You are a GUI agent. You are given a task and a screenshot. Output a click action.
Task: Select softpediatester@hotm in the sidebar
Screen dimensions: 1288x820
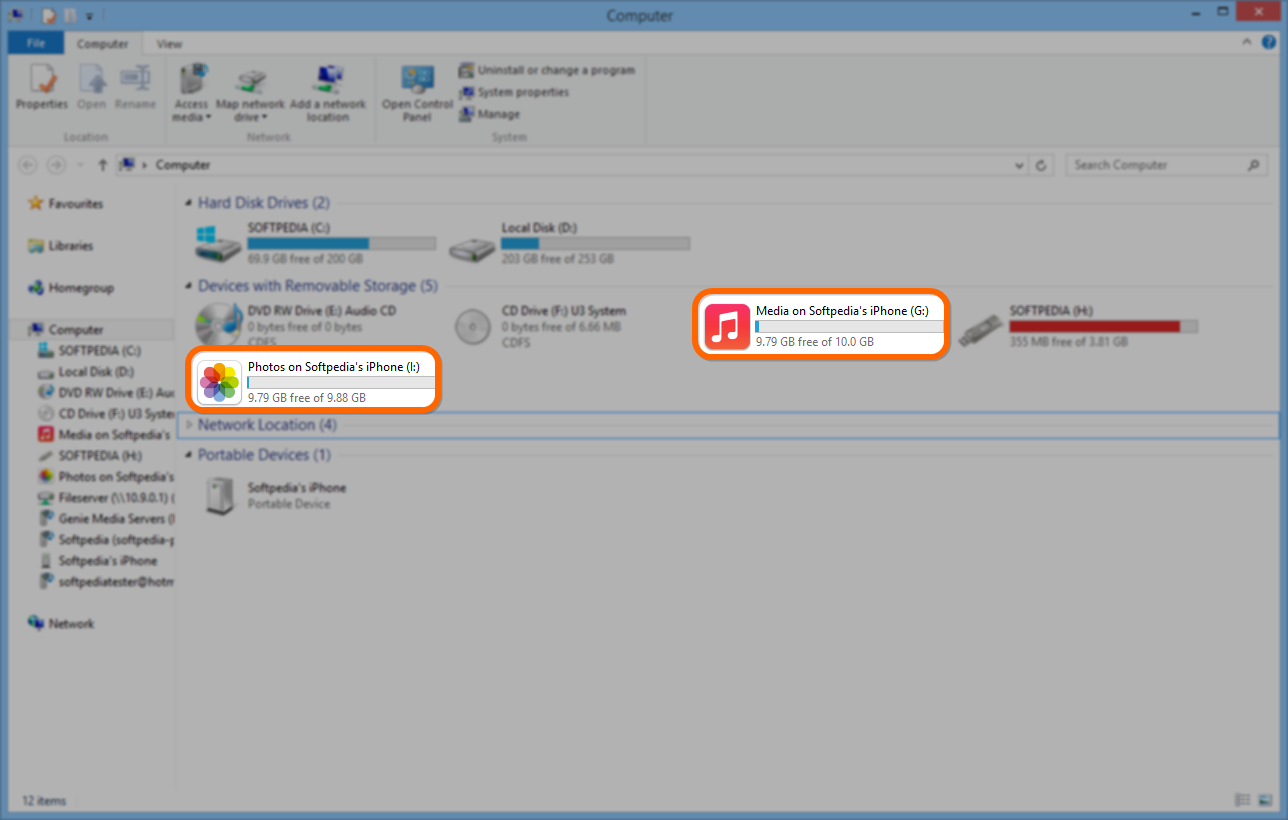coord(106,581)
